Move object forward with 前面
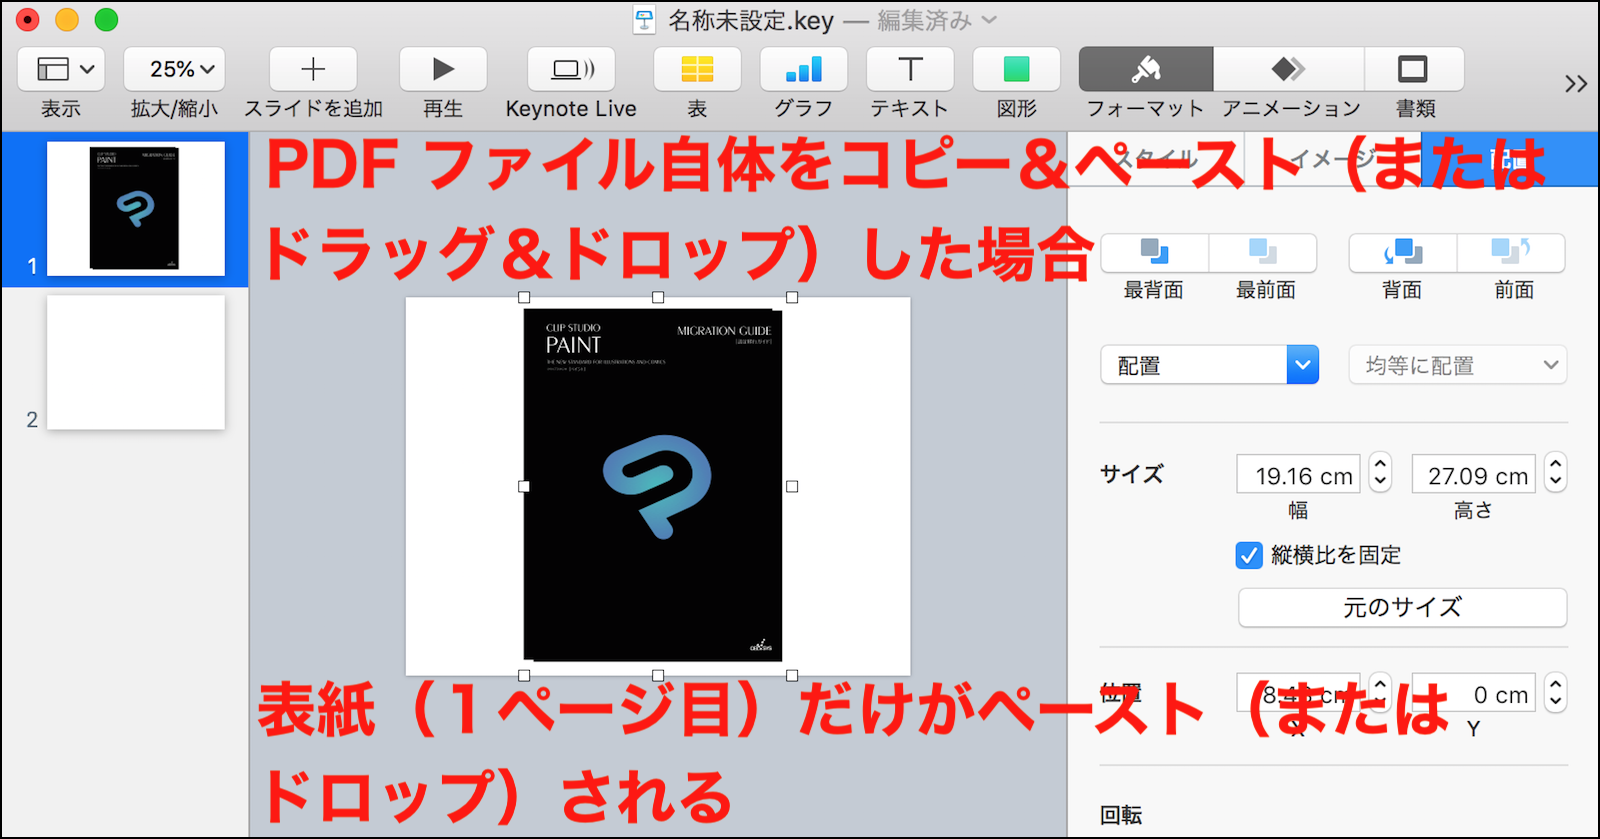Image resolution: width=1600 pixels, height=839 pixels. click(x=1511, y=252)
